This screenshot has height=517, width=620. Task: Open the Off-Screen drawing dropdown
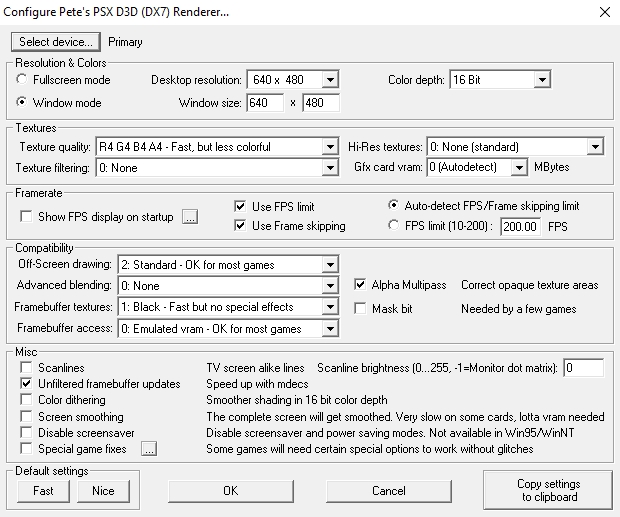(228, 265)
